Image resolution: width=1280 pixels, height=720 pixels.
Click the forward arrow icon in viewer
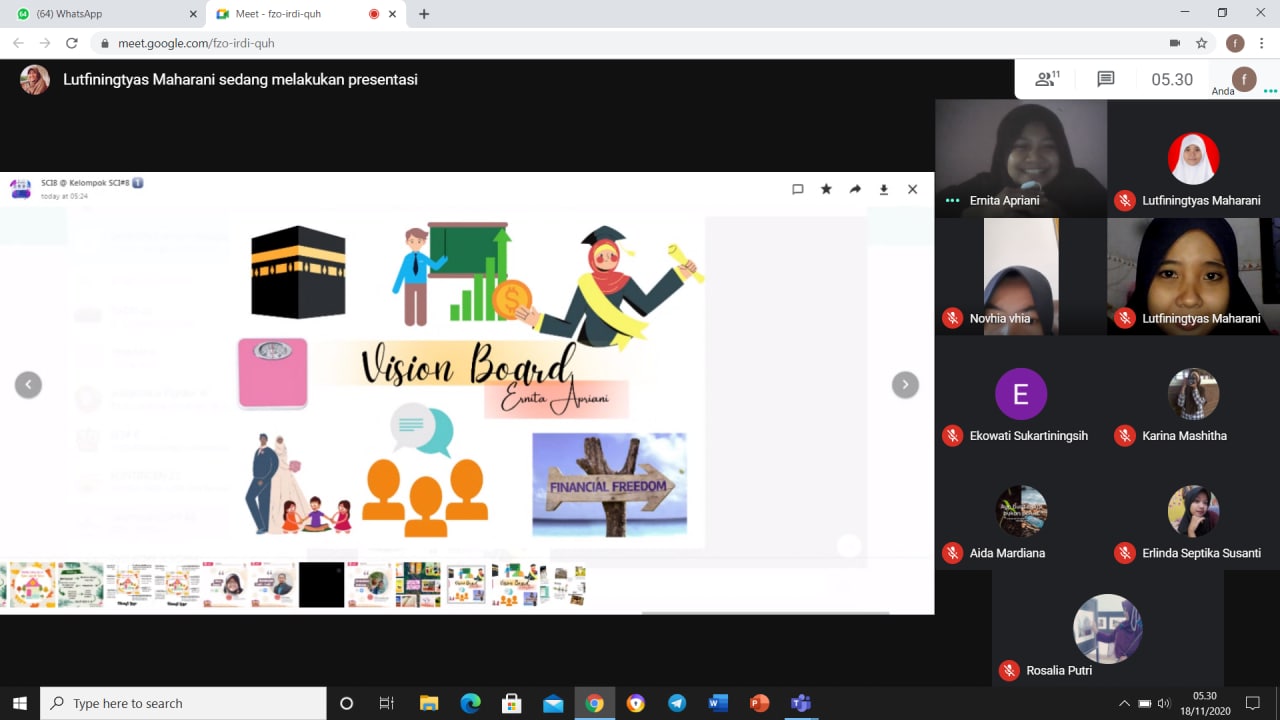855,189
